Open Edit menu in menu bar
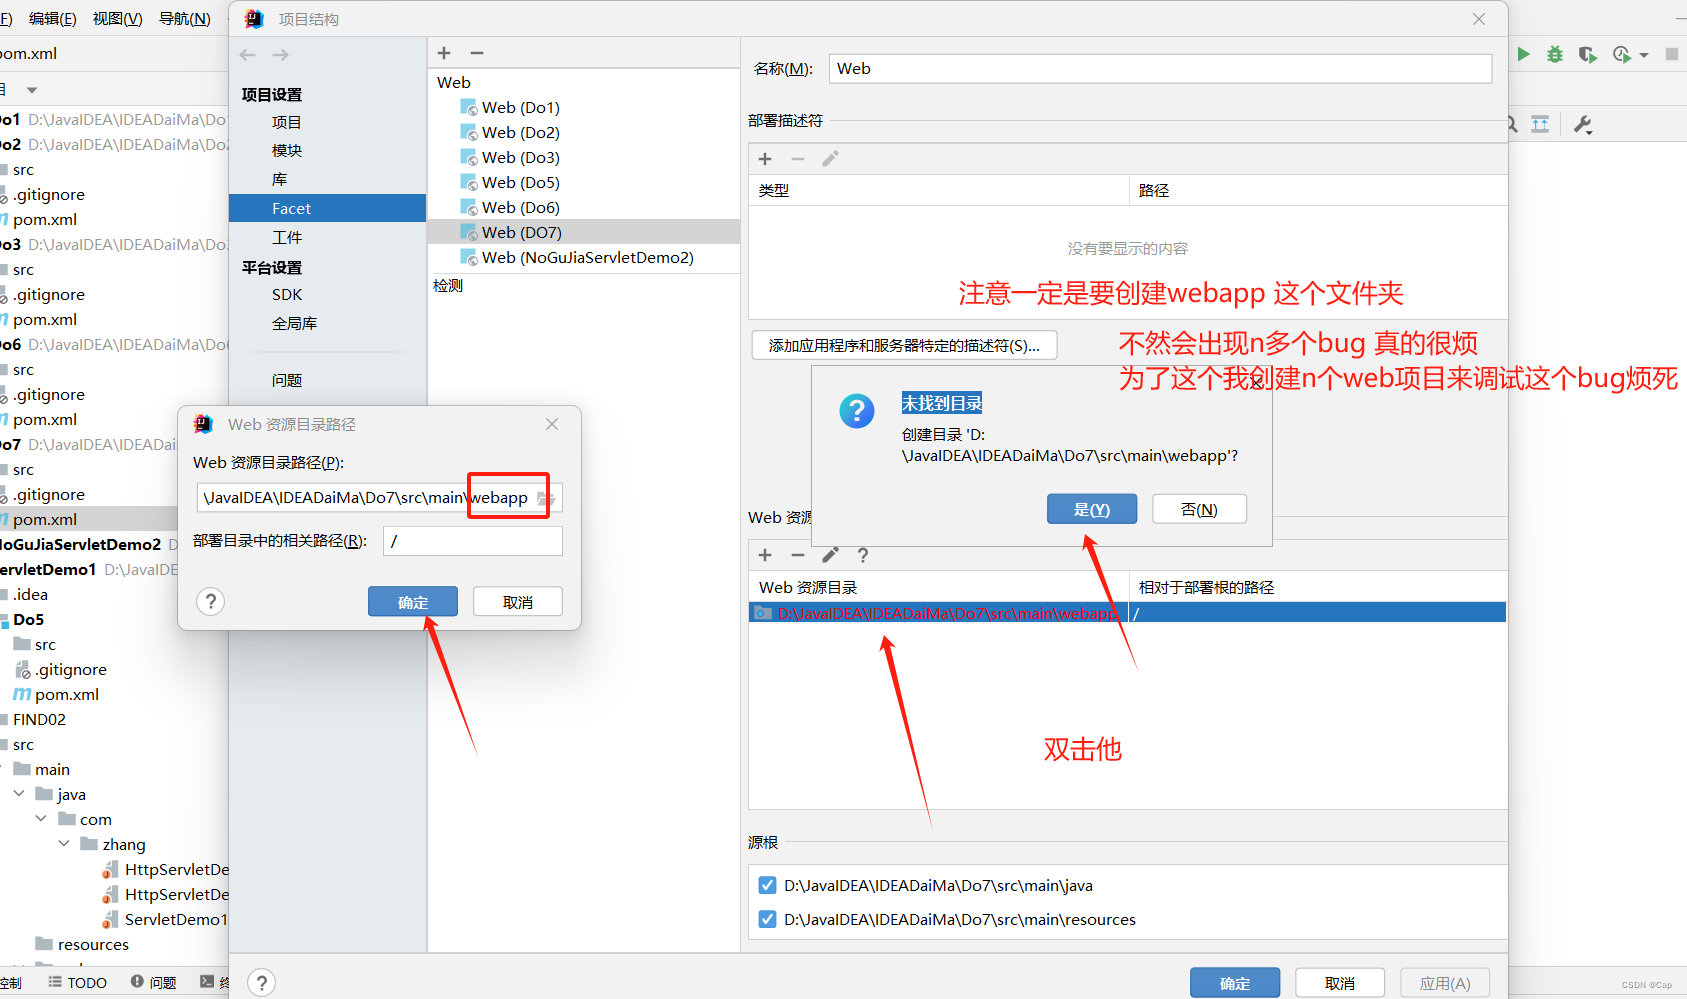The height and width of the screenshot is (999, 1687). tap(52, 19)
